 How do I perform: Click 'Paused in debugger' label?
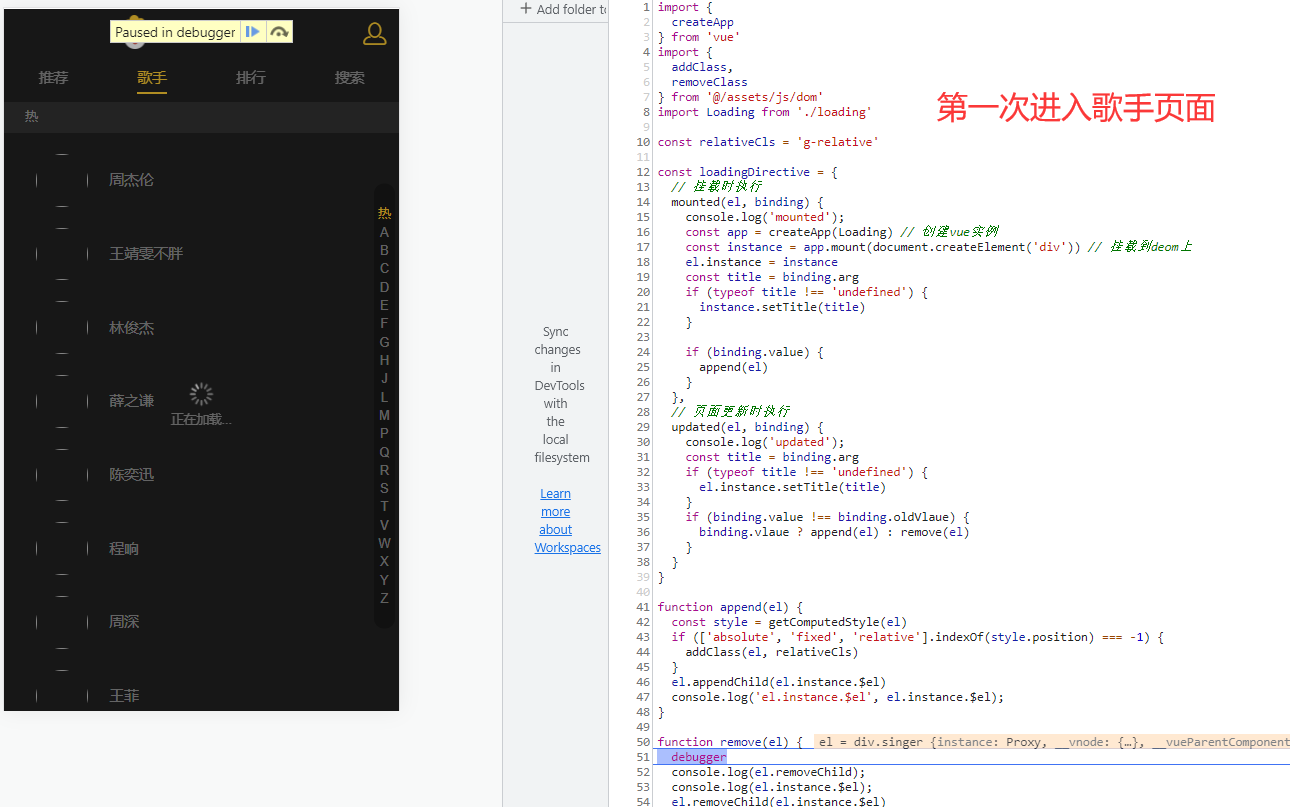(x=175, y=32)
